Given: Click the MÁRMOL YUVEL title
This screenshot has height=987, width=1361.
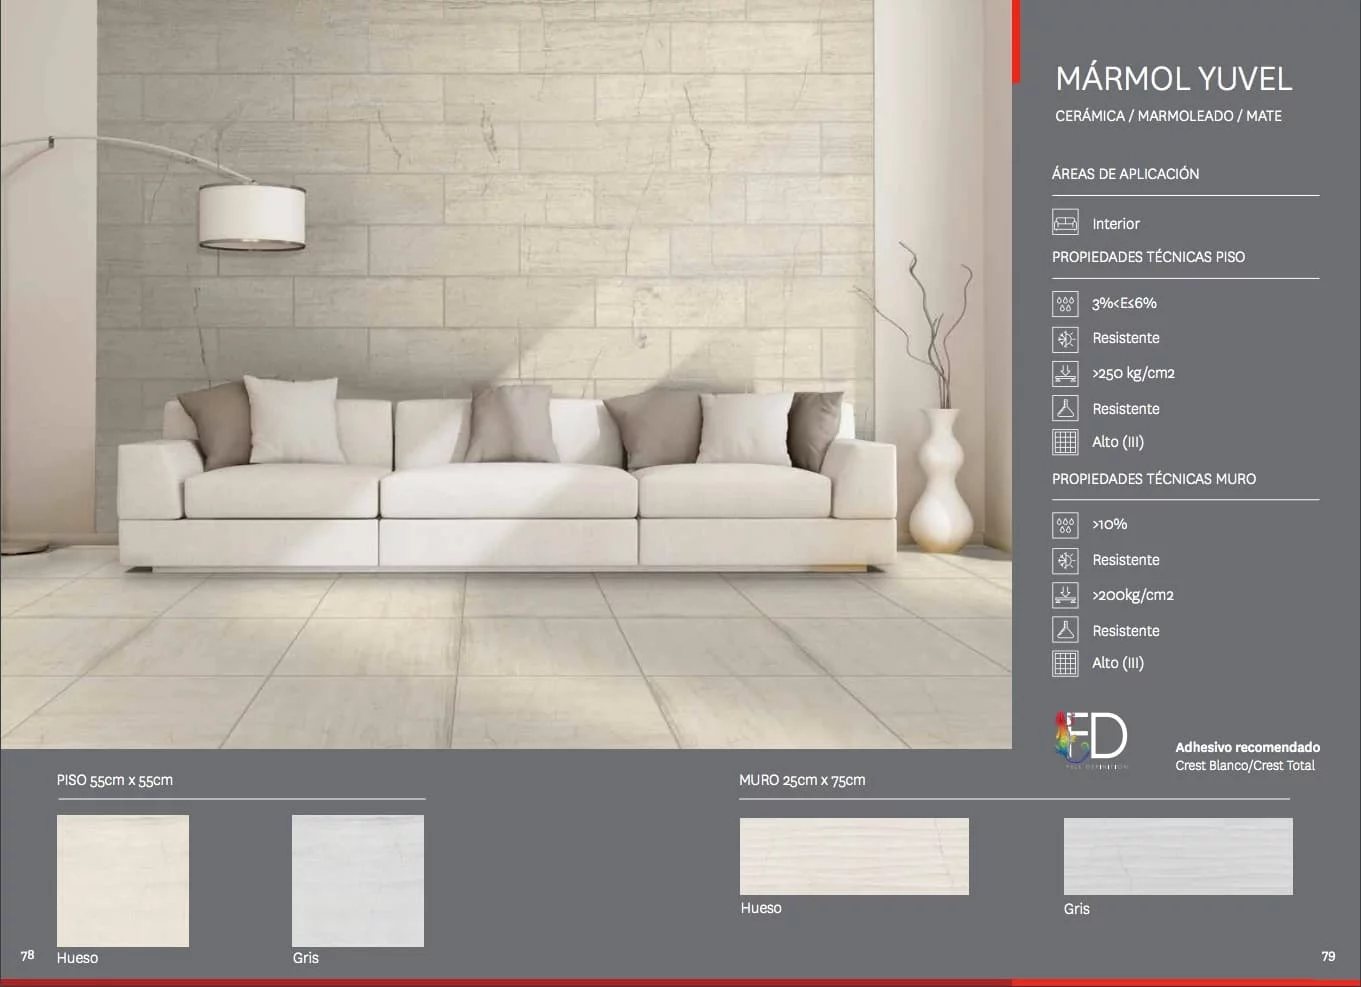Looking at the screenshot, I should pyautogui.click(x=1173, y=79).
